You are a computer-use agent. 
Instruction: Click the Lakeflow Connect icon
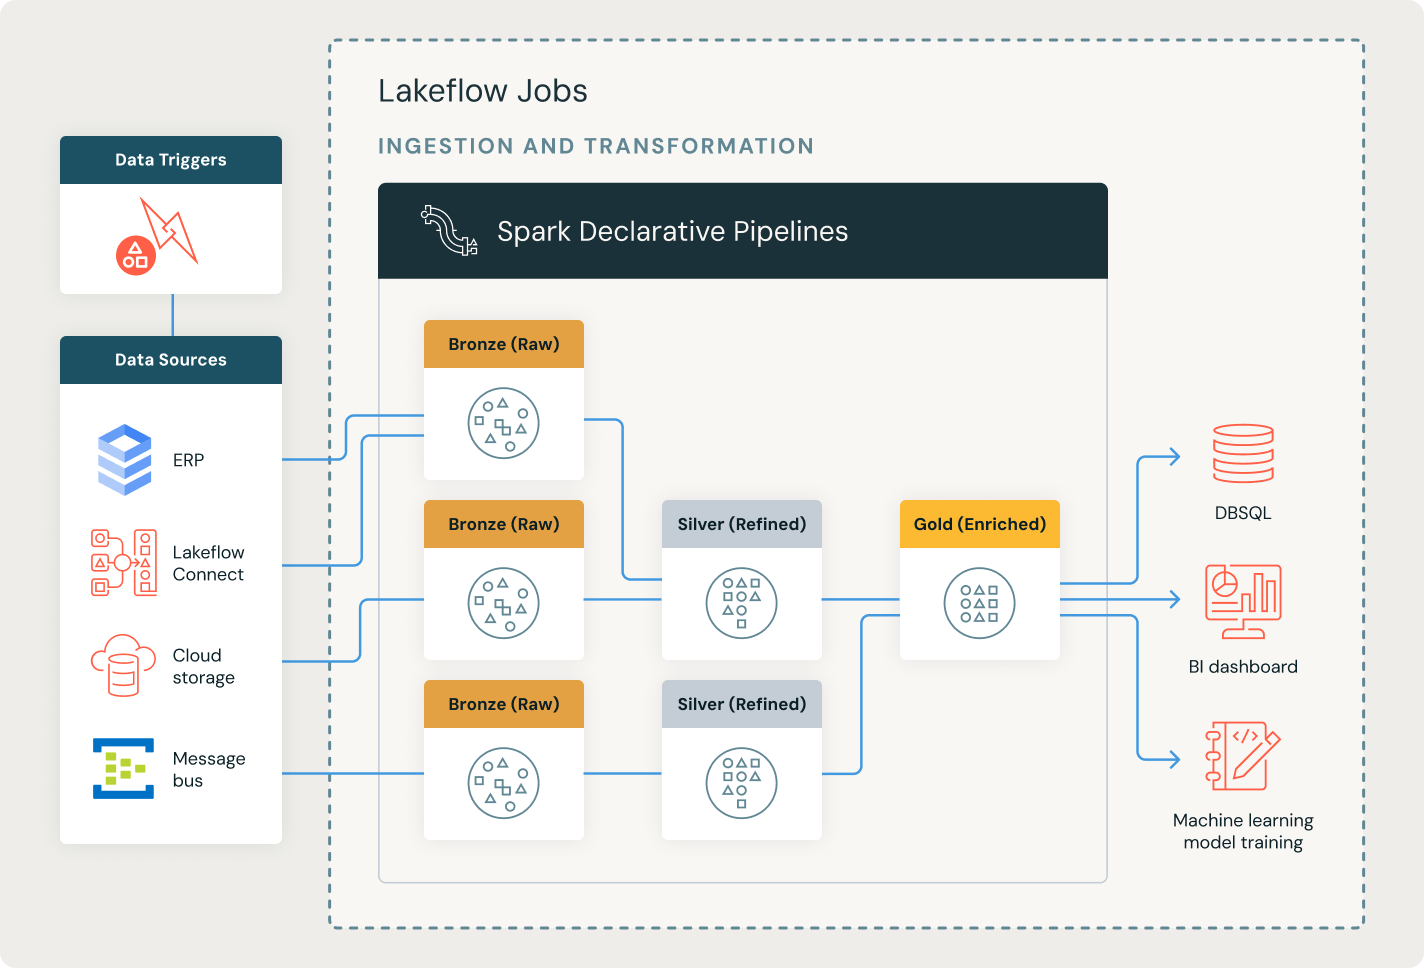click(124, 563)
